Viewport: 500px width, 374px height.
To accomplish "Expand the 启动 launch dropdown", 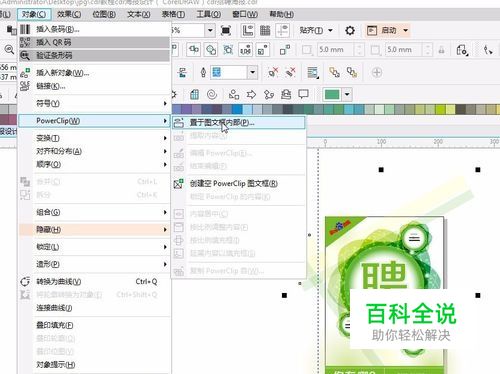I will click(x=406, y=30).
